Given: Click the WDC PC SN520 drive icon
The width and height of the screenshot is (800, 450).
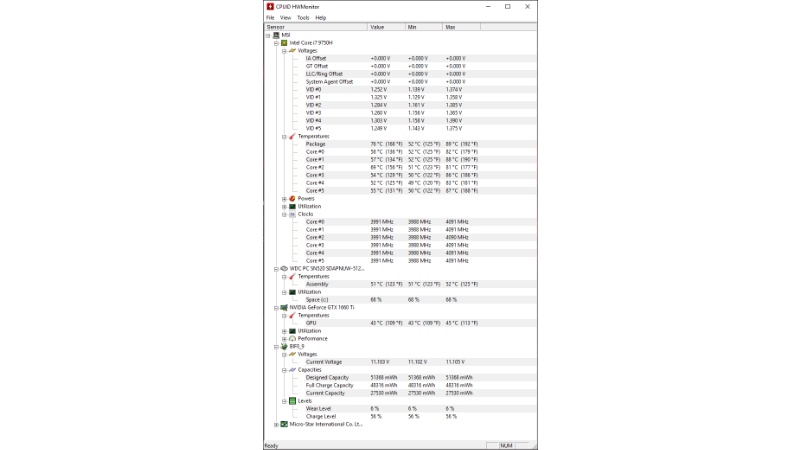Looking at the screenshot, I should (284, 268).
